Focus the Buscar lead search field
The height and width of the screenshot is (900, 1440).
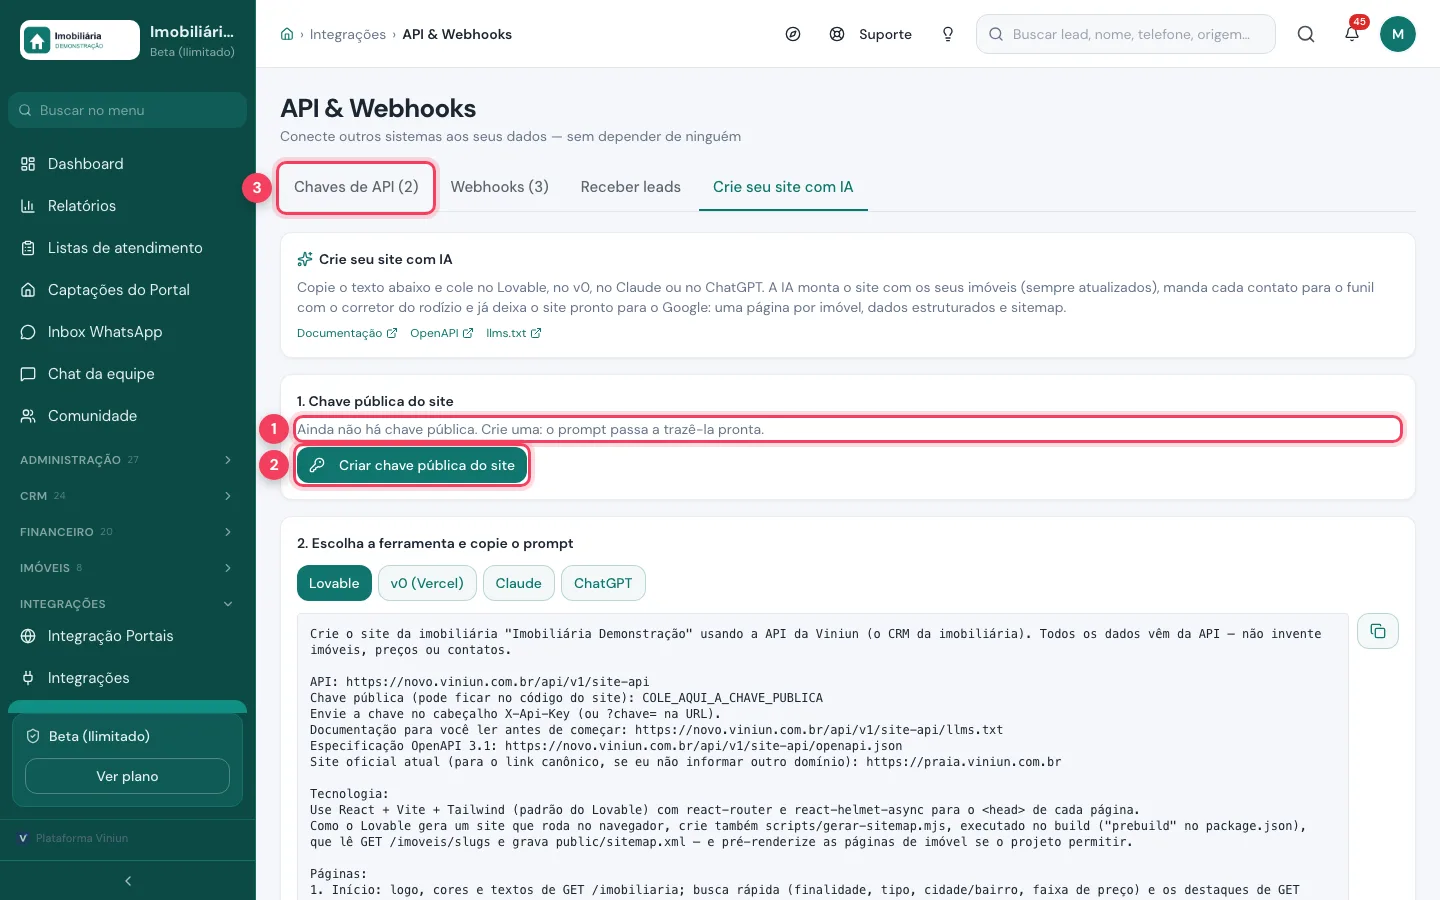tap(1126, 34)
